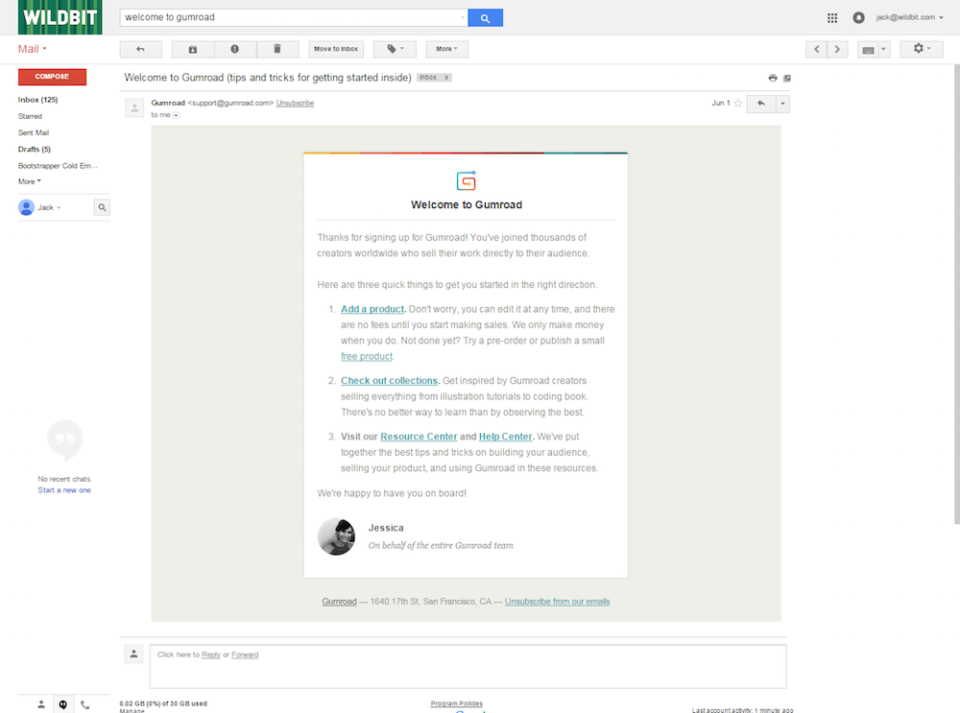Open the account notifications icon
Viewport: 960px width, 713px height.
[x=858, y=18]
